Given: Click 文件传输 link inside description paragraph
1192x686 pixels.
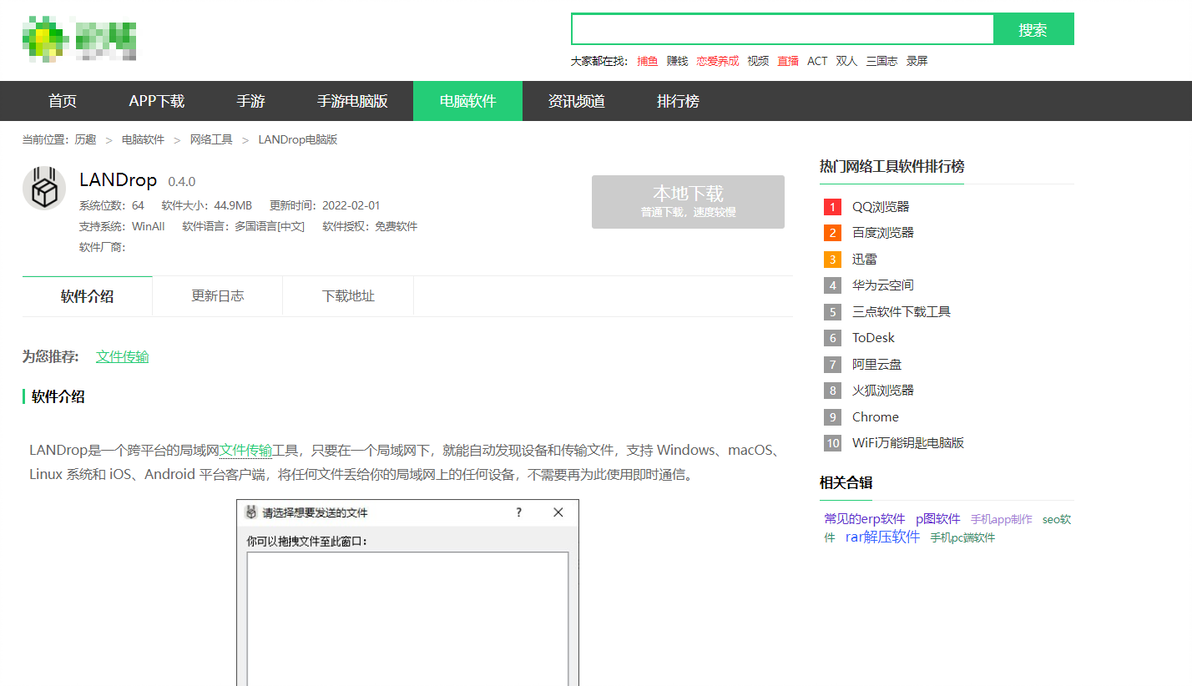Looking at the screenshot, I should (246, 450).
